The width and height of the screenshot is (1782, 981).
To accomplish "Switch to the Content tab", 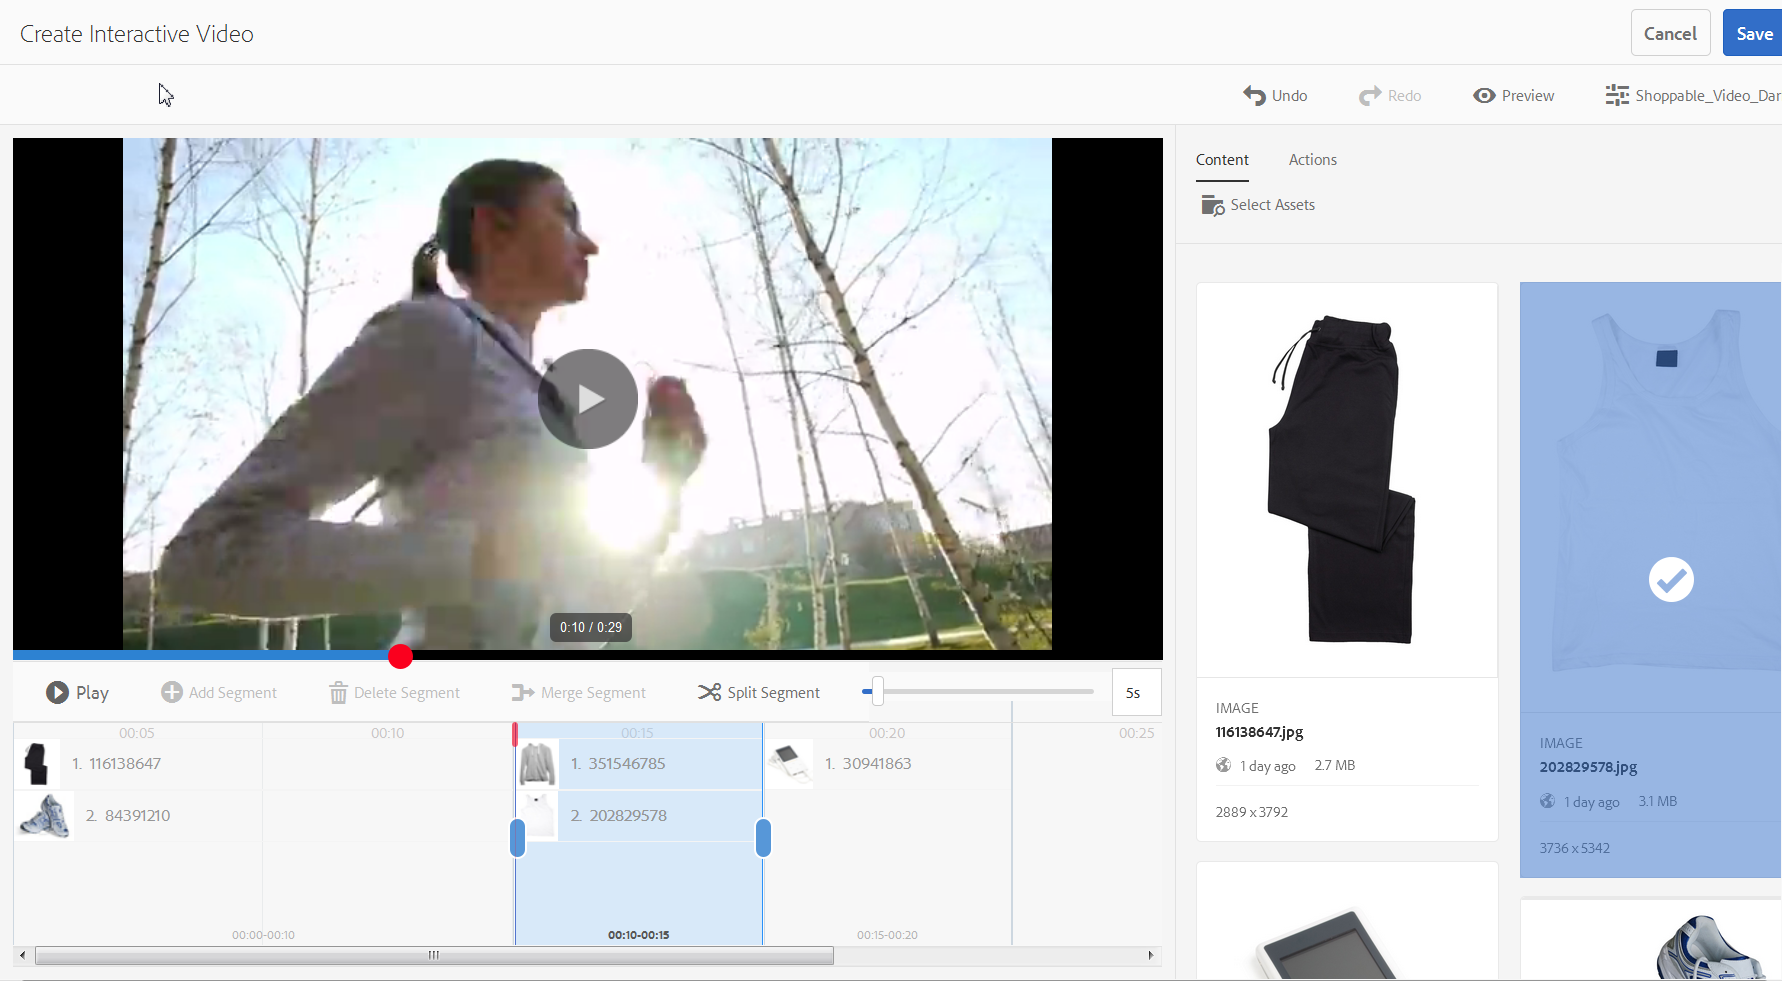I will 1222,160.
